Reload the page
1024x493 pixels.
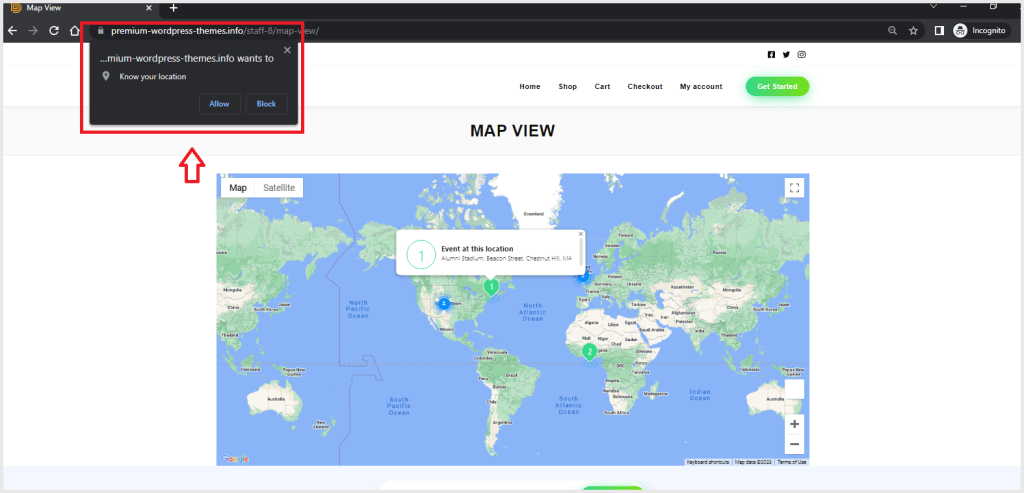[x=54, y=31]
